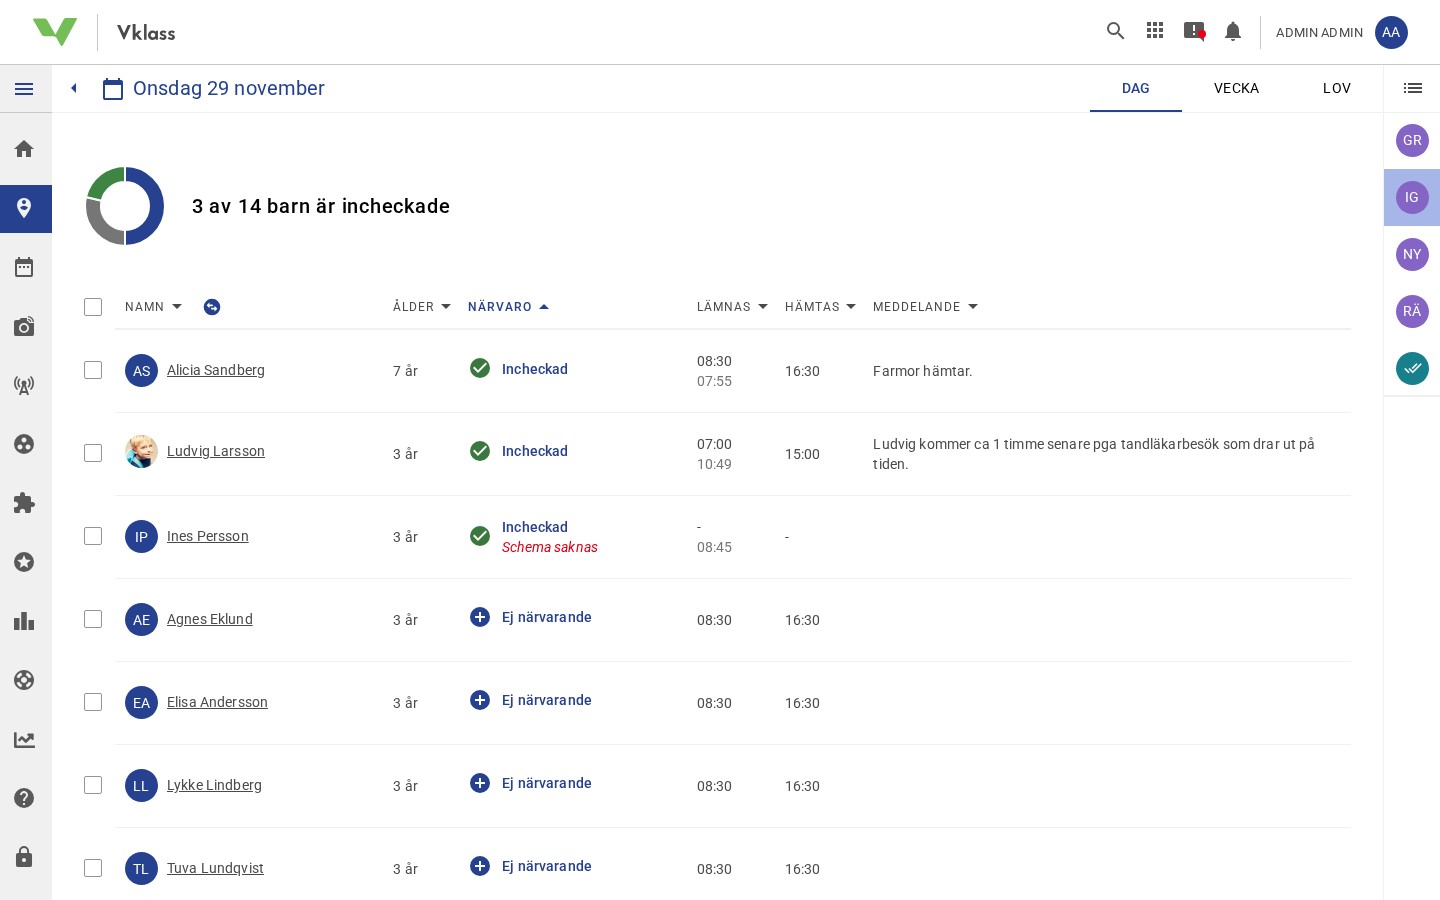Open the sidebar calendar icon

(24, 267)
